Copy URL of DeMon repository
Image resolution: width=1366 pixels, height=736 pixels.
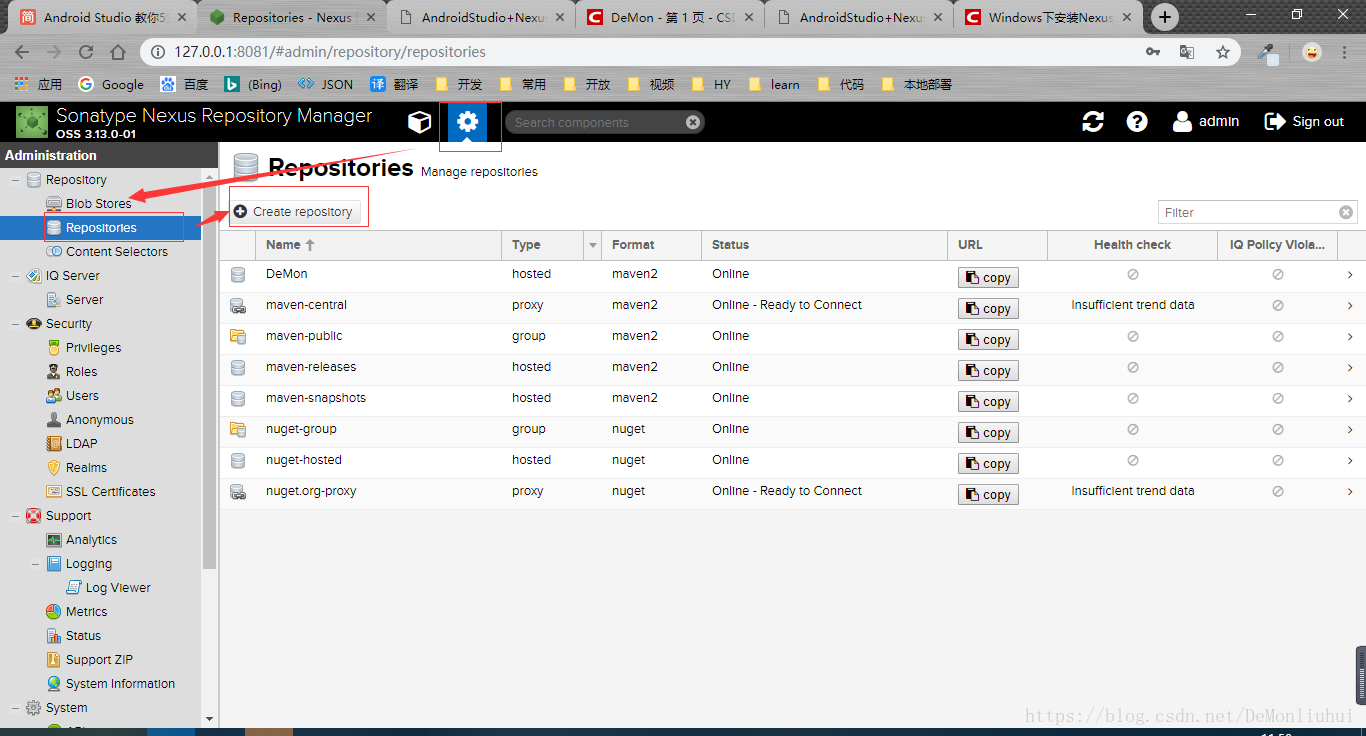(x=988, y=278)
